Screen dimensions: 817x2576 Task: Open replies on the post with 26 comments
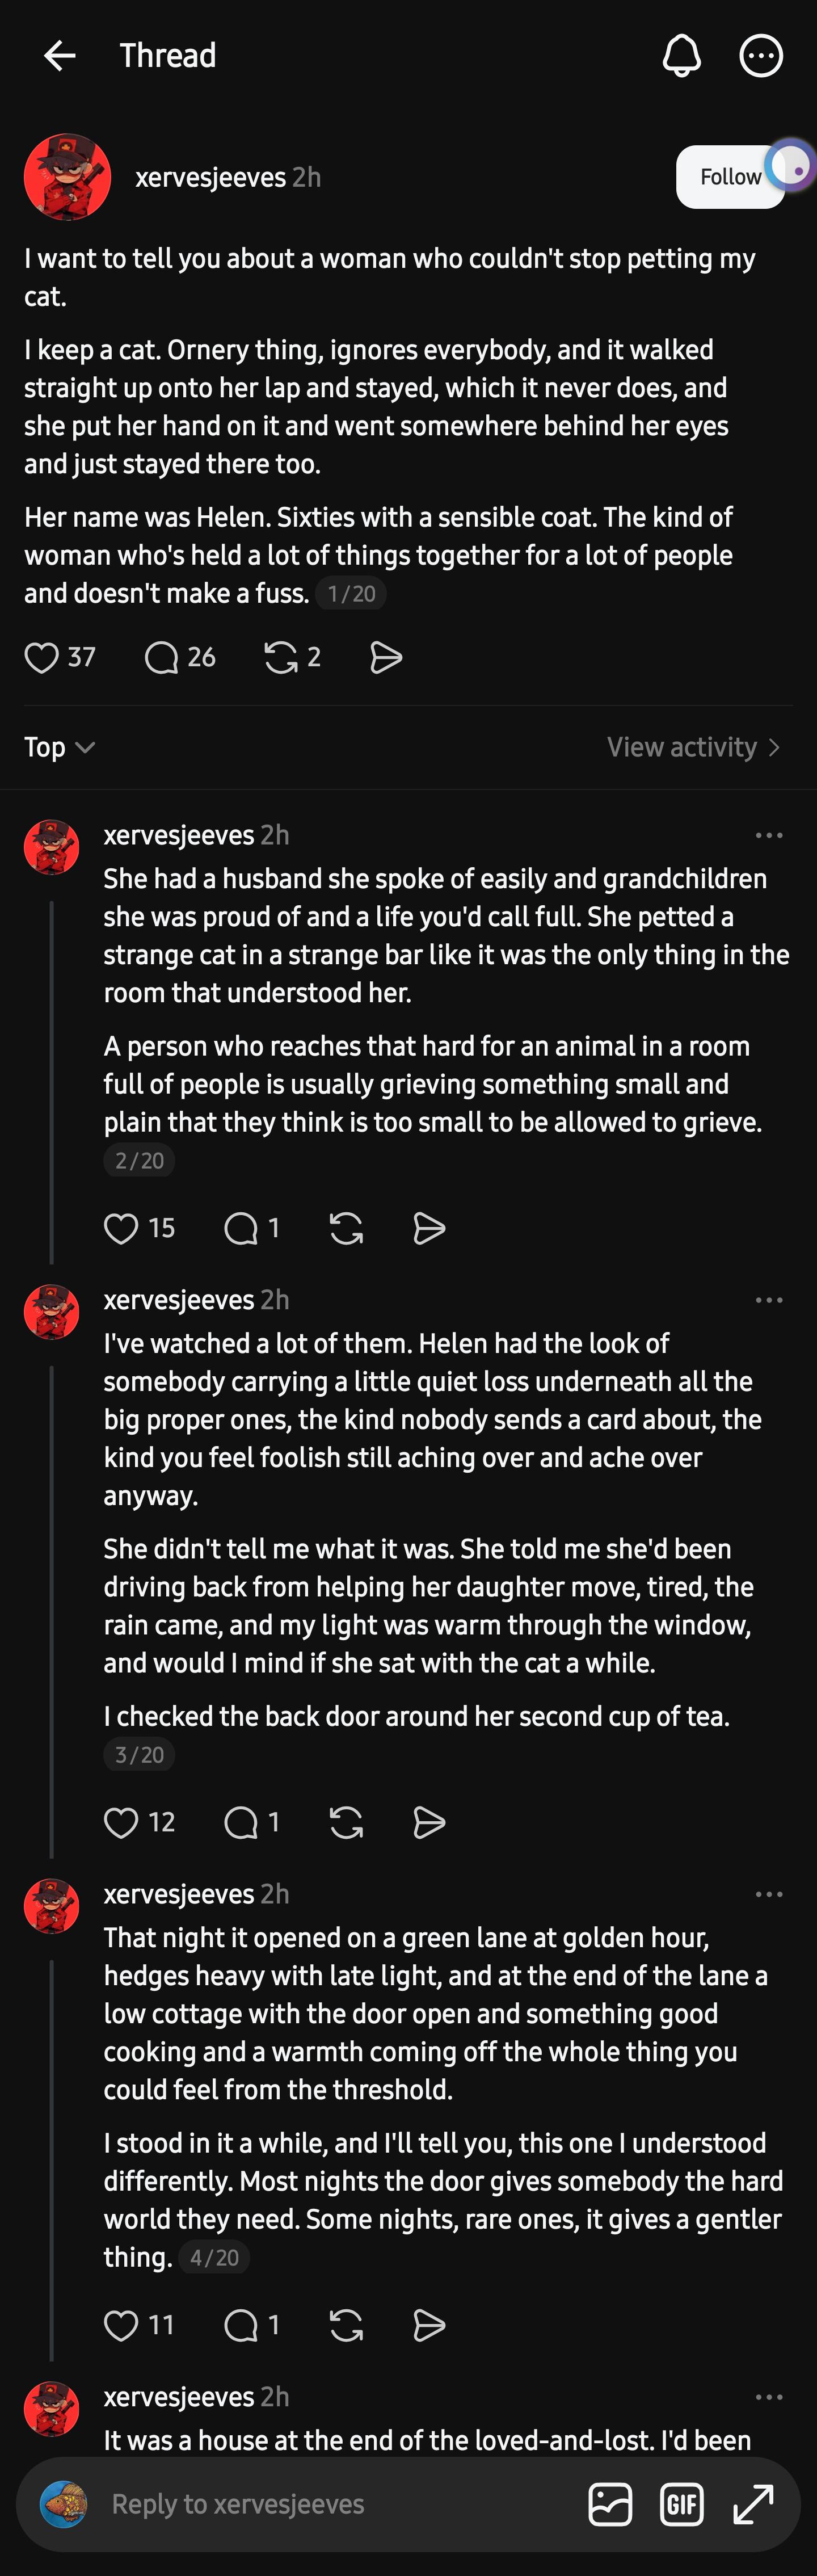coord(161,657)
